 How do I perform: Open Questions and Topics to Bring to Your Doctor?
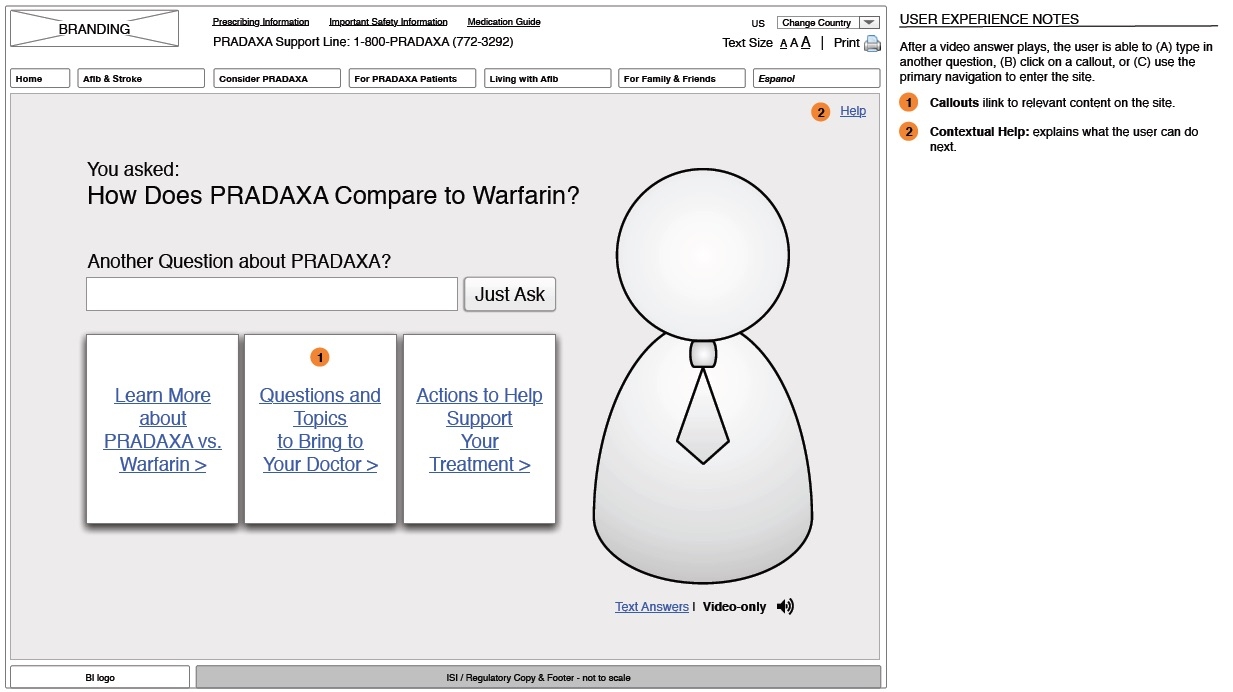[x=321, y=430]
